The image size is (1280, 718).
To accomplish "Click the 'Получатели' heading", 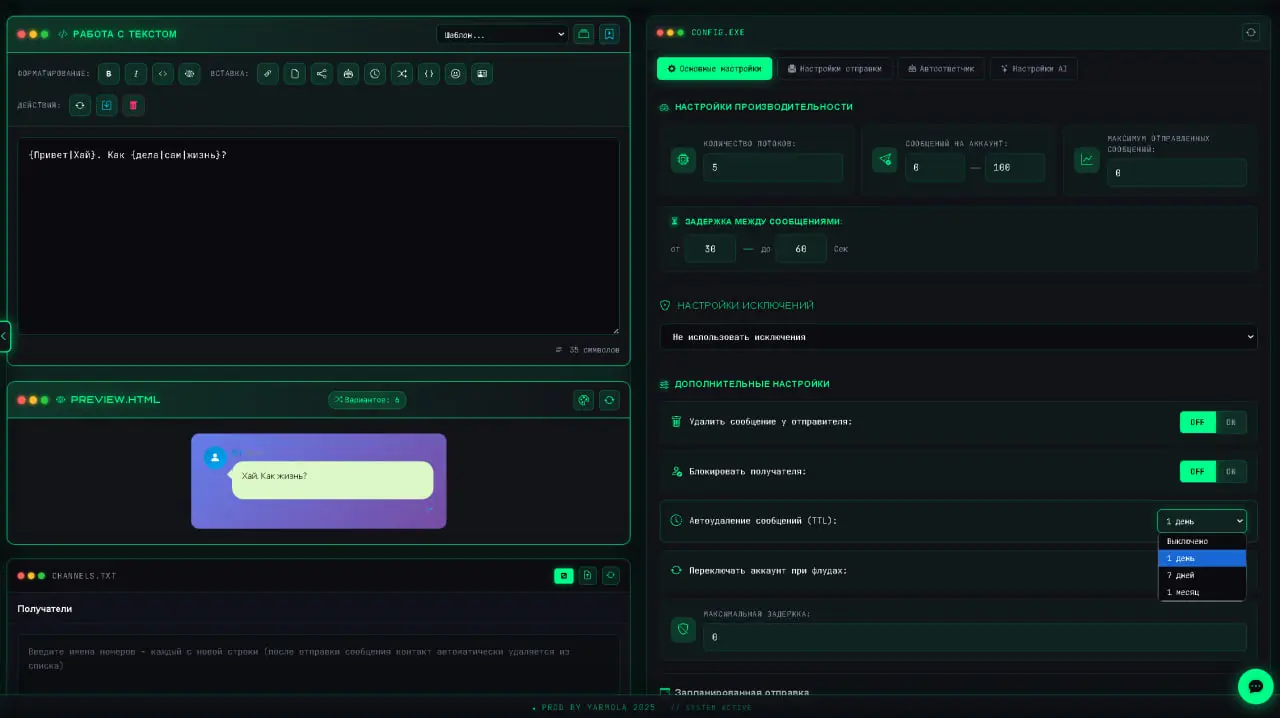I will 45,609.
